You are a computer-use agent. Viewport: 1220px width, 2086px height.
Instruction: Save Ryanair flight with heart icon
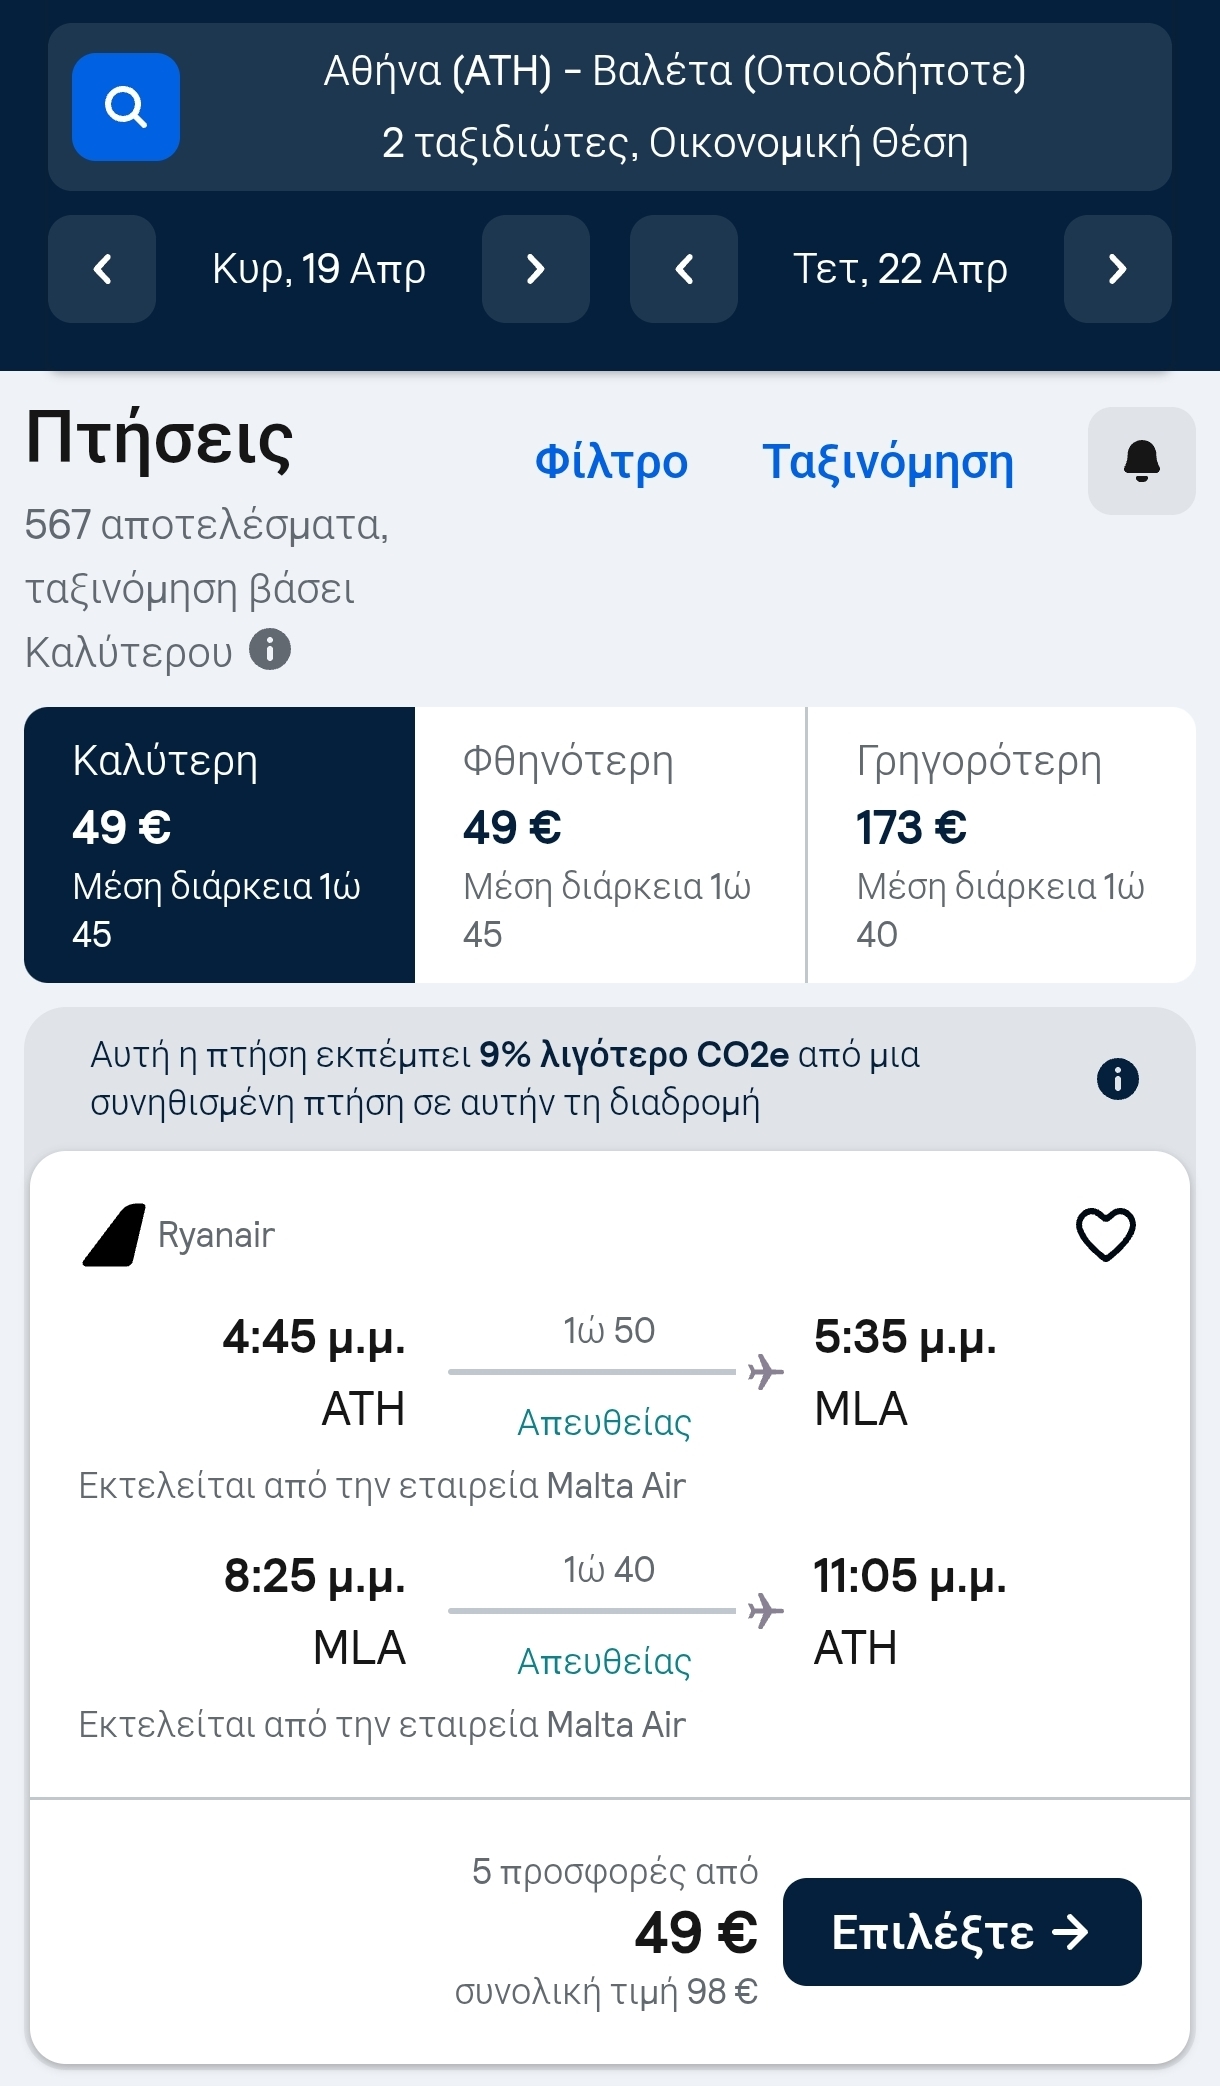pos(1105,1234)
